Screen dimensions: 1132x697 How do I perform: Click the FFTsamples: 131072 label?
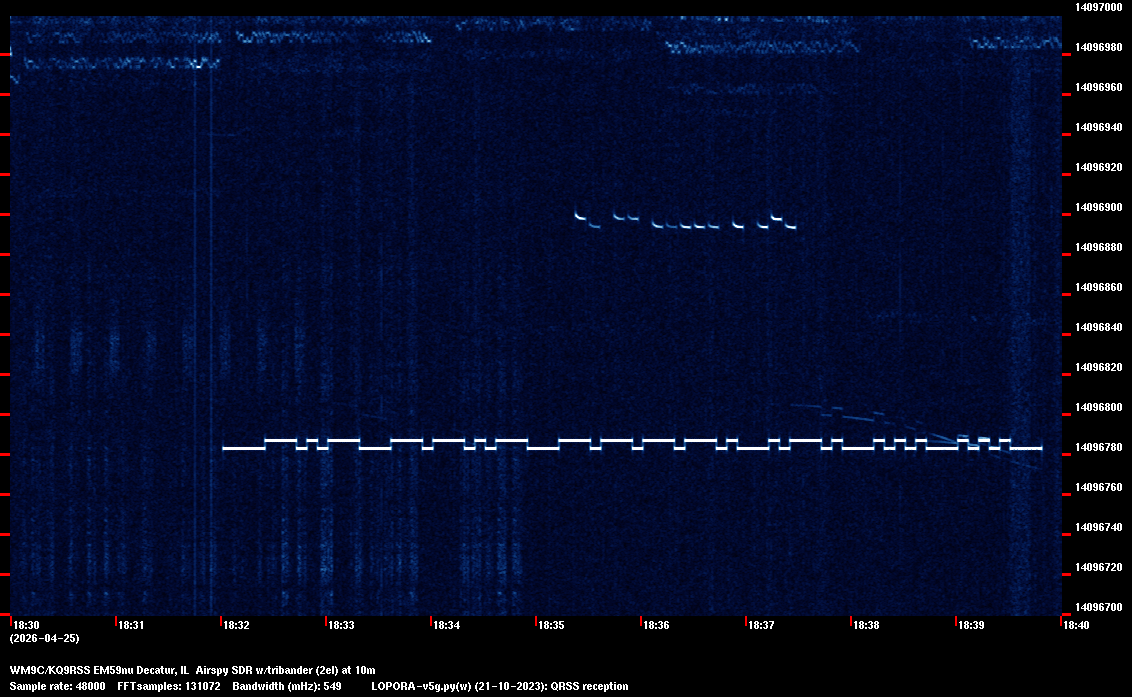coord(168,686)
